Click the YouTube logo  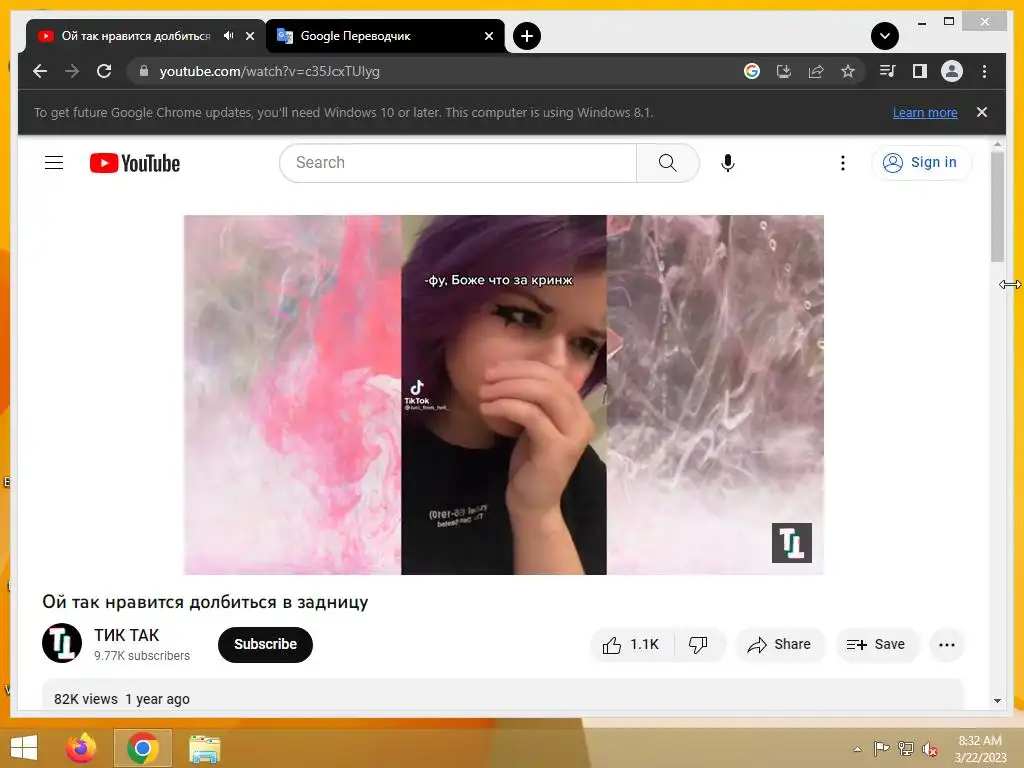(135, 163)
